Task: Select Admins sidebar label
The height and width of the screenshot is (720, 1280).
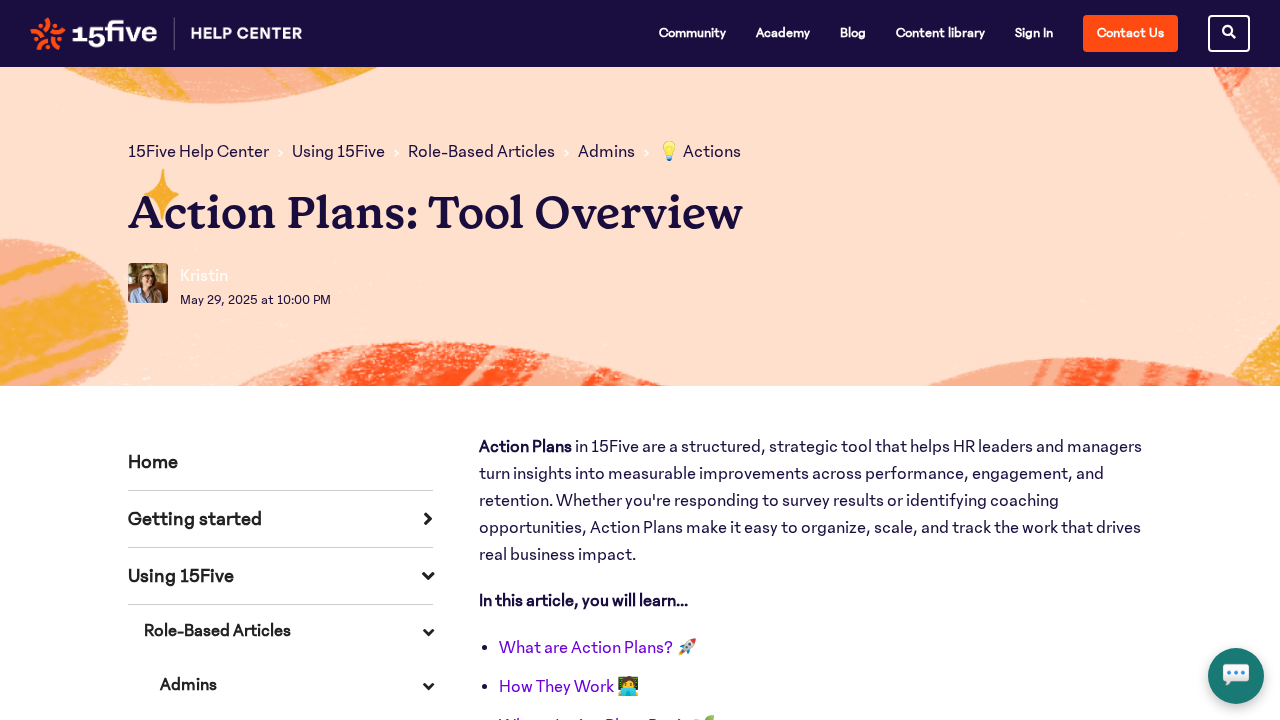Action: coord(188,685)
